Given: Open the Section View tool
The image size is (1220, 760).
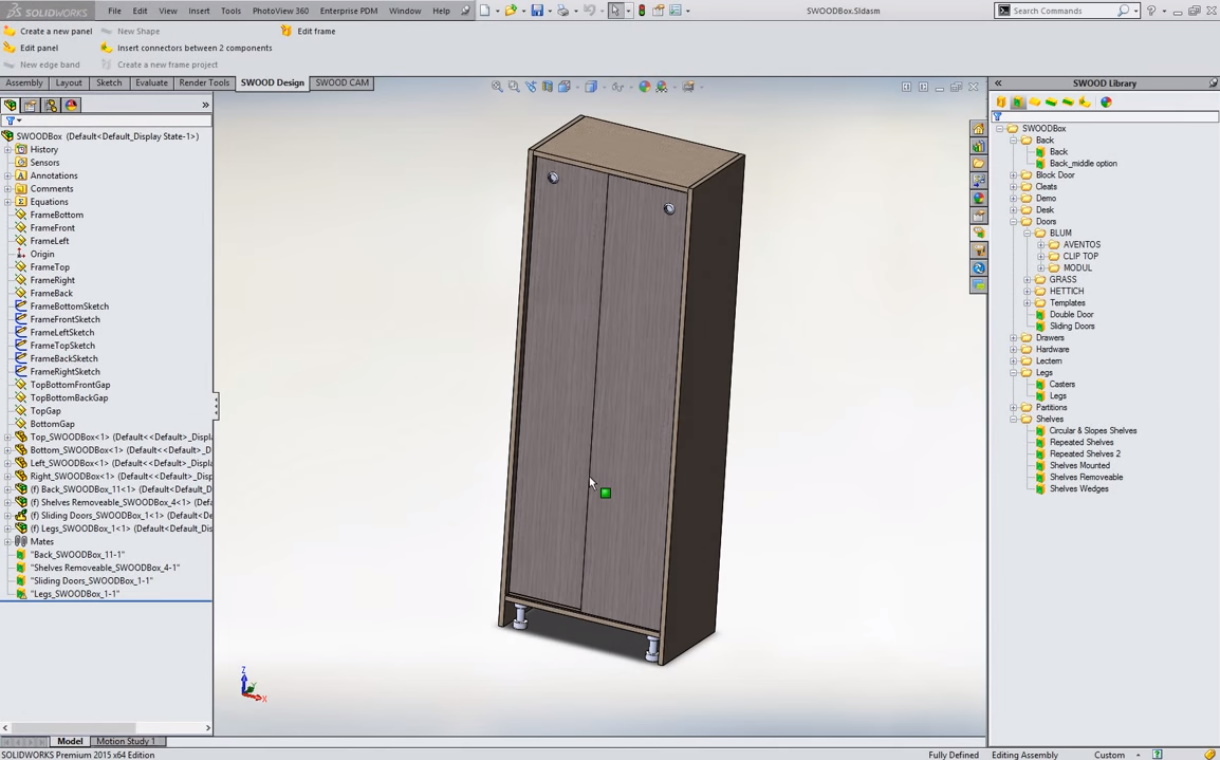Looking at the screenshot, I should click(x=547, y=87).
